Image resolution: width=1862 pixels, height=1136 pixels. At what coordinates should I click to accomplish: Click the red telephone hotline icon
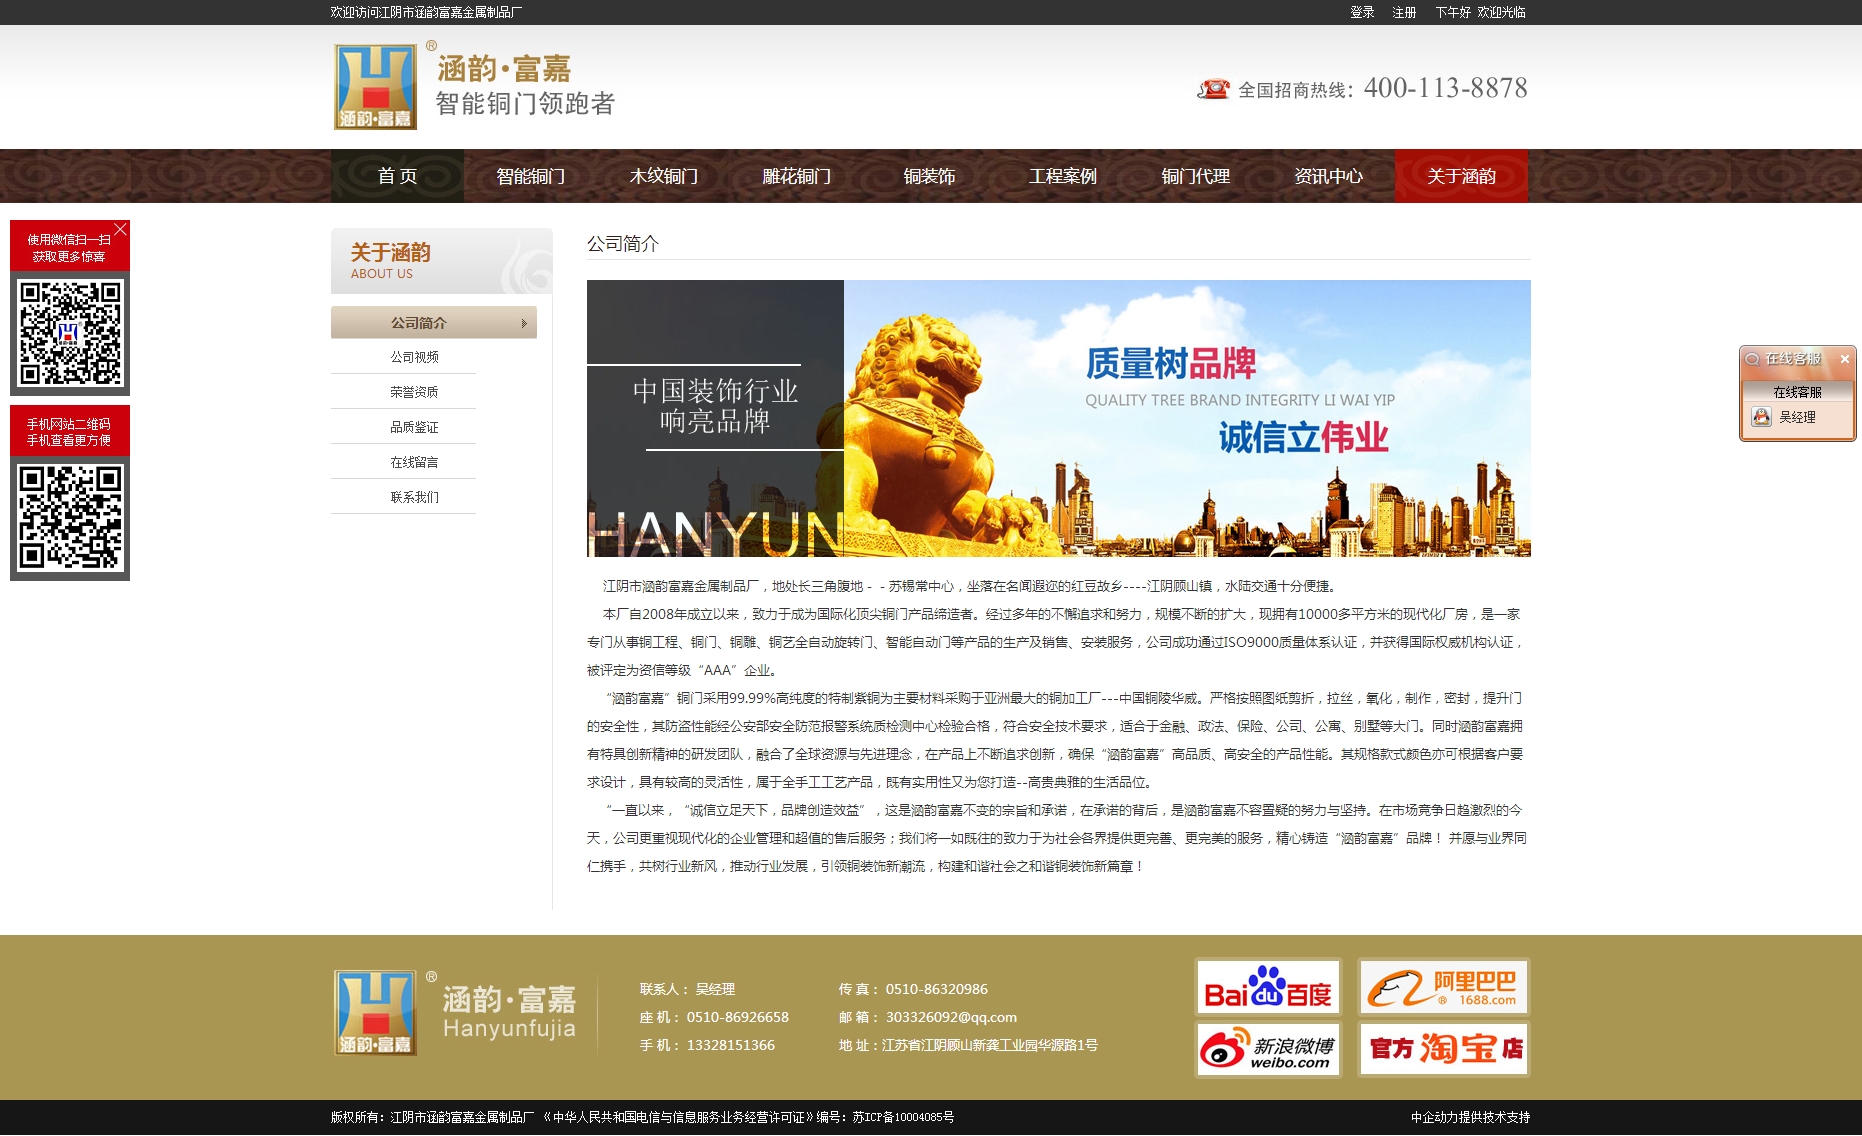[x=1213, y=89]
